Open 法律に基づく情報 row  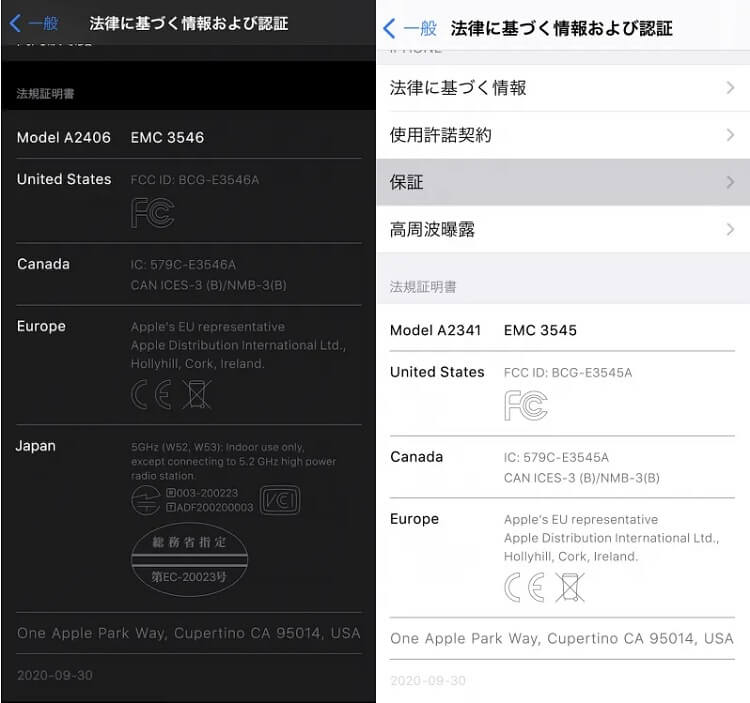563,88
